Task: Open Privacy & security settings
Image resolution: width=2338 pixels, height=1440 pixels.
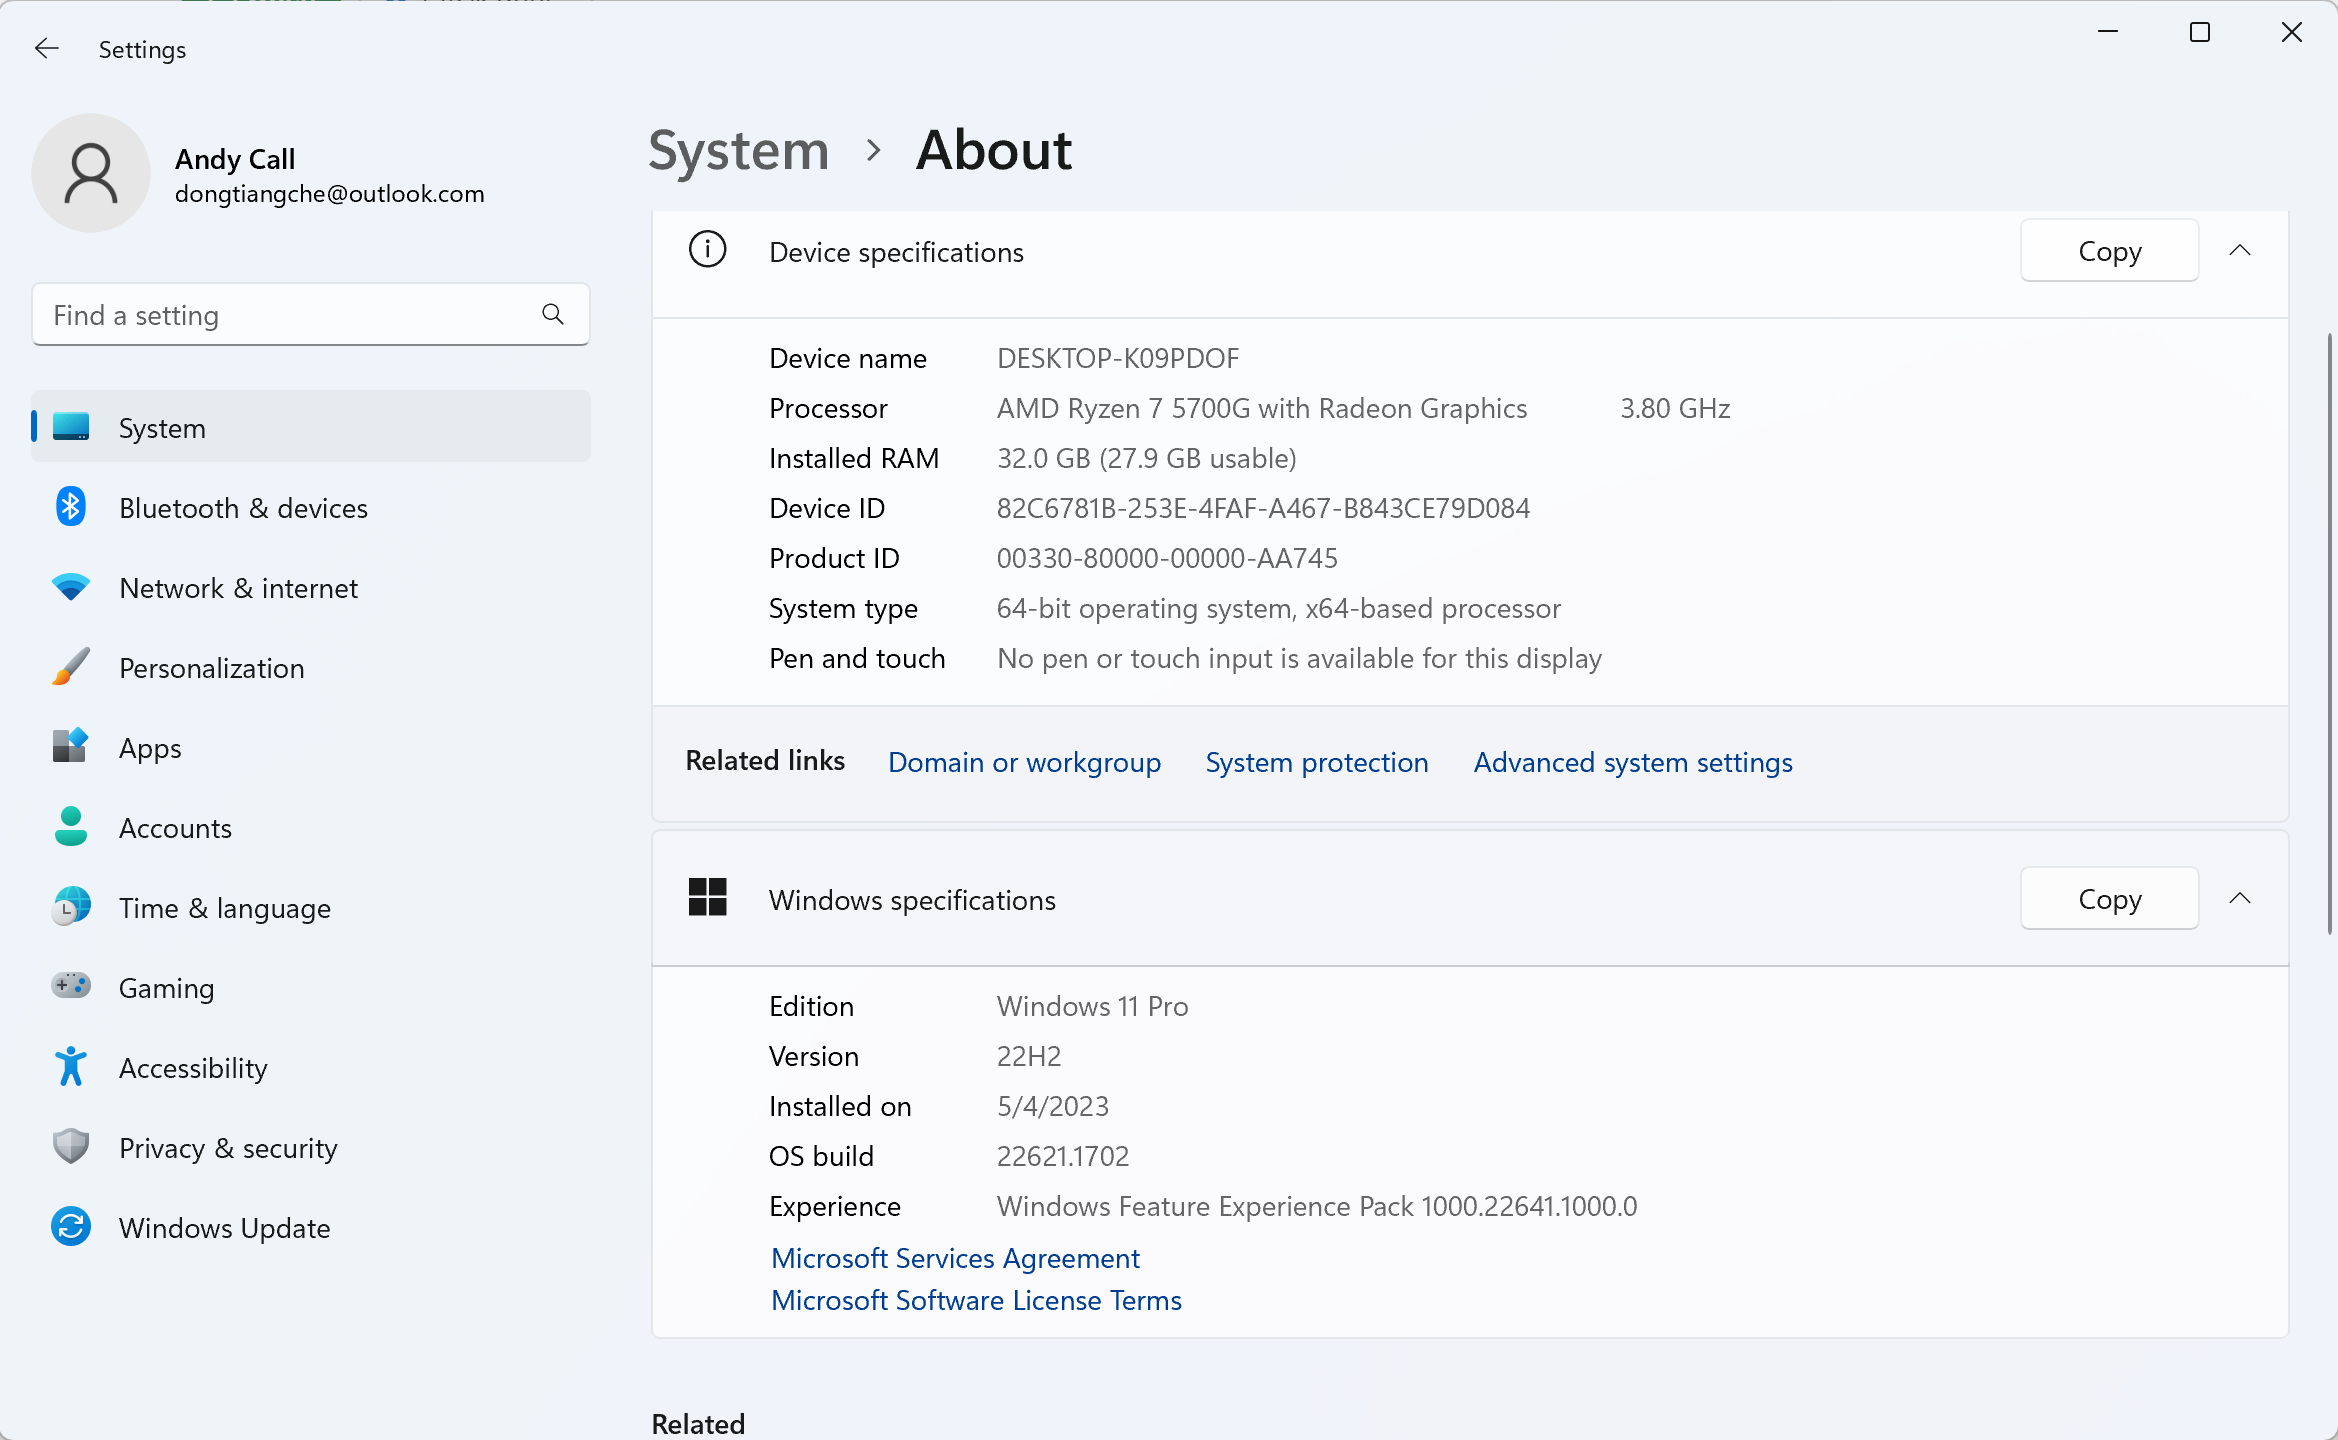Action: (228, 1147)
